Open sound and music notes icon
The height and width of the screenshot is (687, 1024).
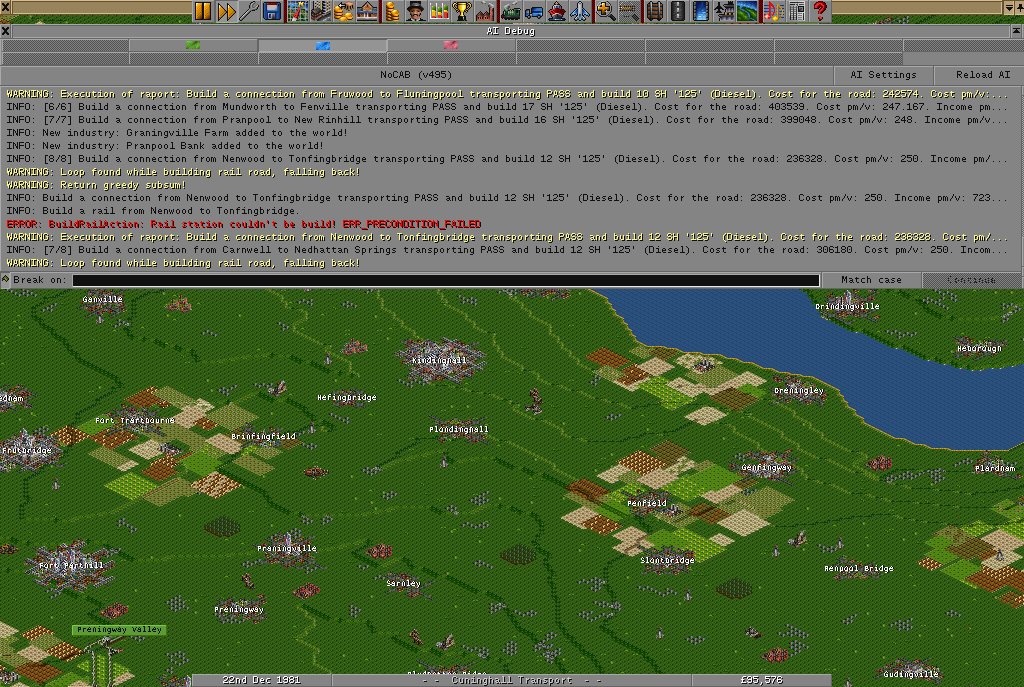tap(773, 11)
